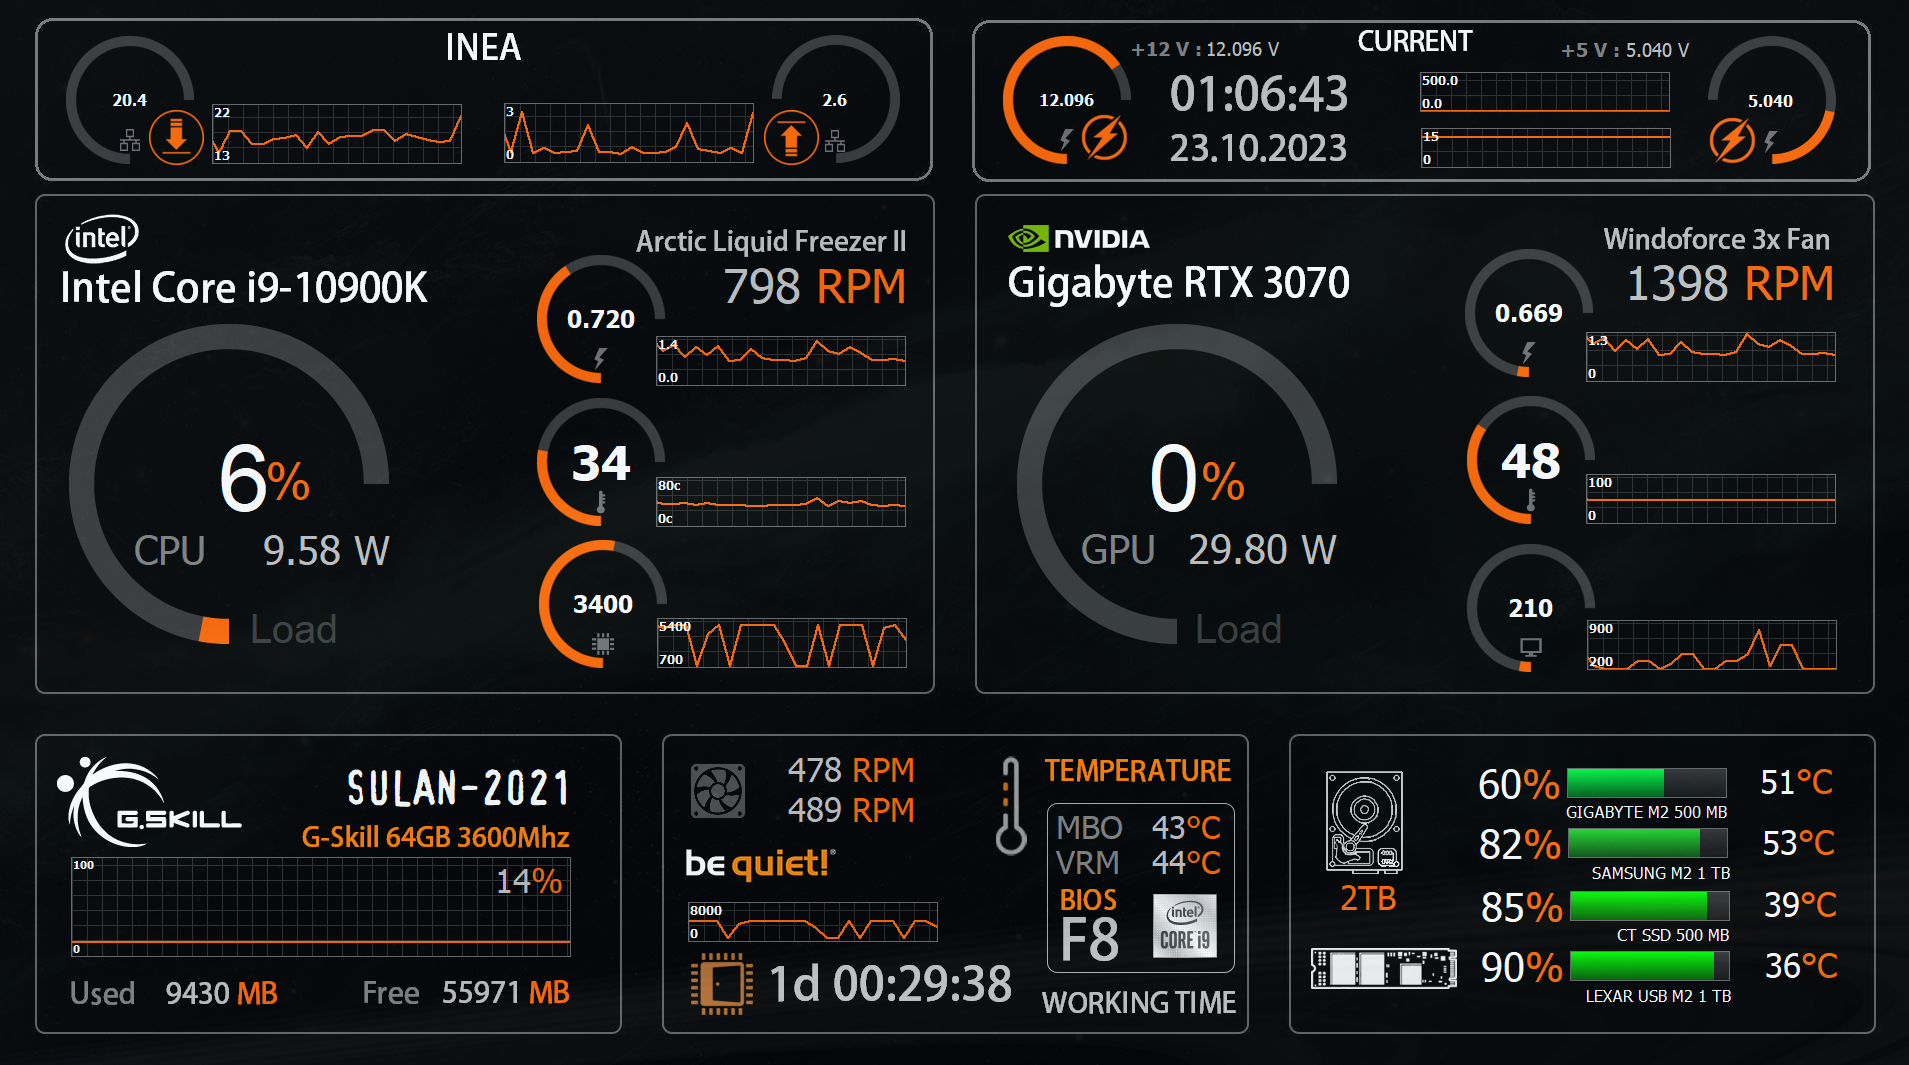Click the chip icon under 3400
Screen dimensions: 1909x1065
point(603,644)
